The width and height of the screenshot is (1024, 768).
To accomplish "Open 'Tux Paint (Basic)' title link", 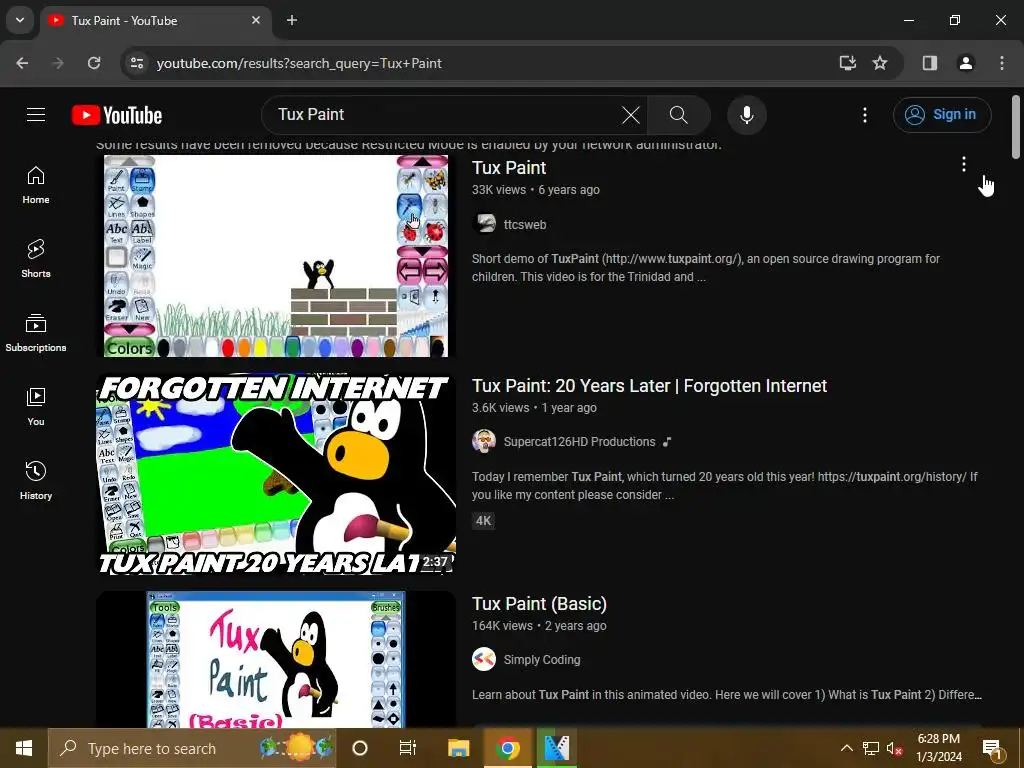I will [x=539, y=604].
